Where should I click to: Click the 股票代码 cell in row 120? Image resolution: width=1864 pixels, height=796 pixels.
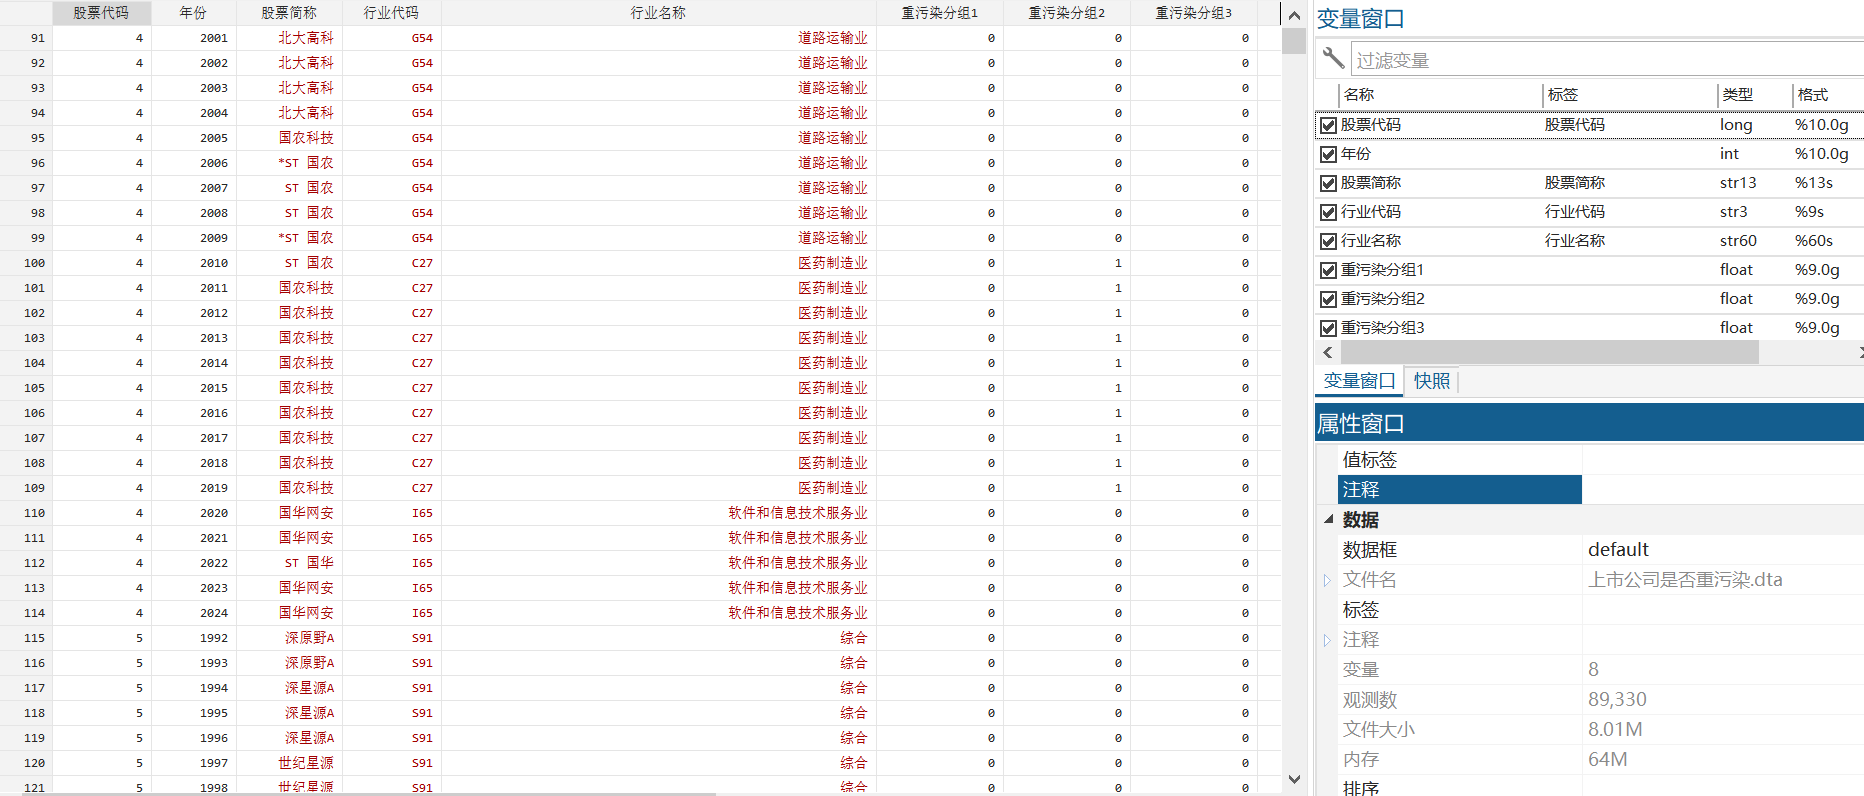click(101, 763)
